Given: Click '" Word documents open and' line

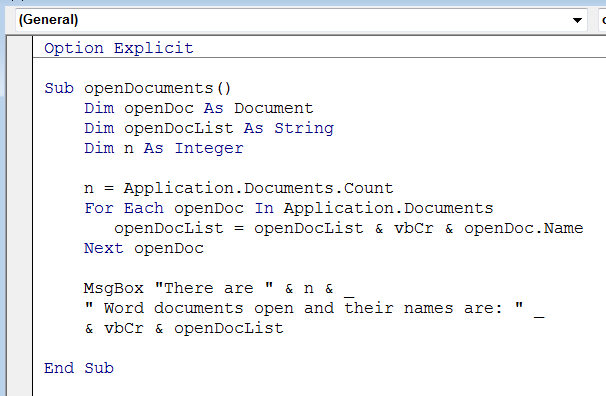Looking at the screenshot, I should coord(314,309).
